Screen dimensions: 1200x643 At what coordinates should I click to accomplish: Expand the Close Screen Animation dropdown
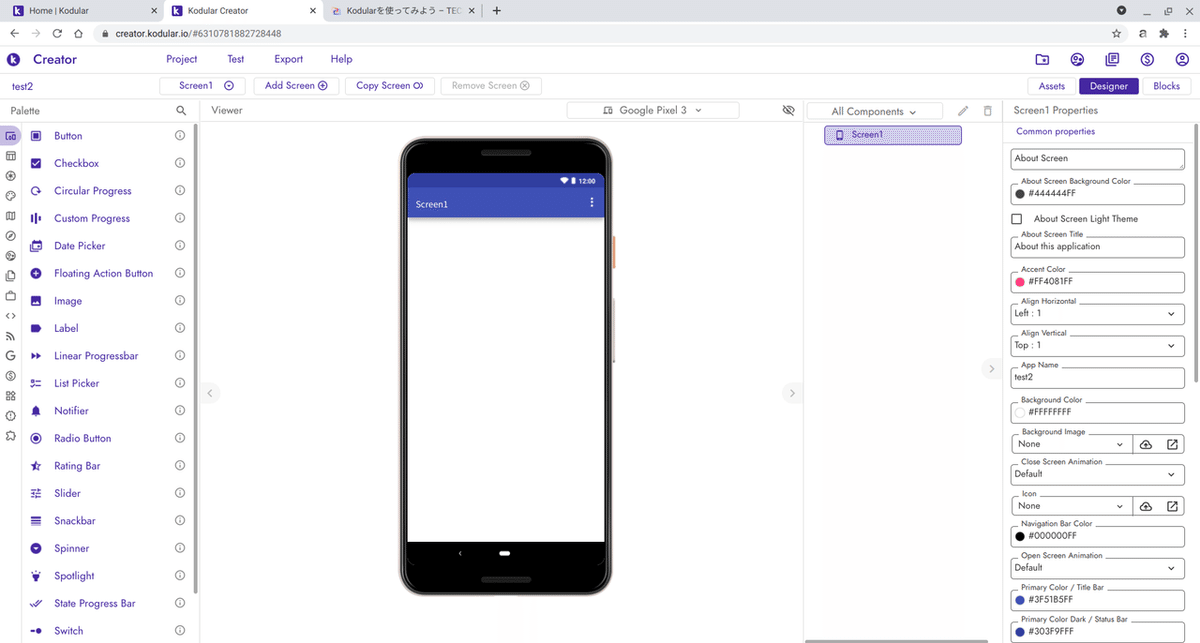tap(1098, 474)
